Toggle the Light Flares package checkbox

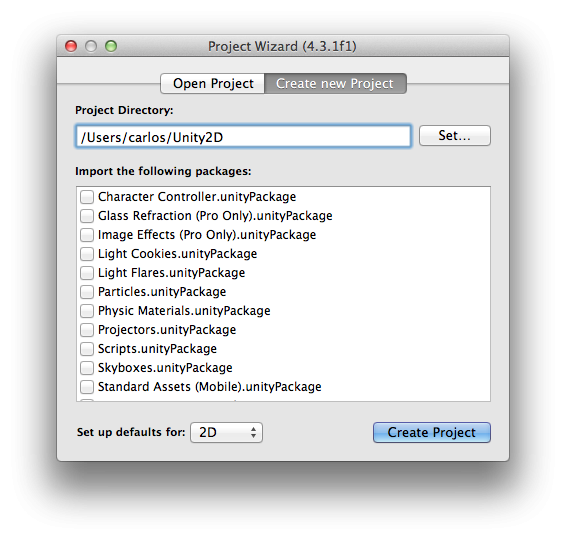point(87,273)
